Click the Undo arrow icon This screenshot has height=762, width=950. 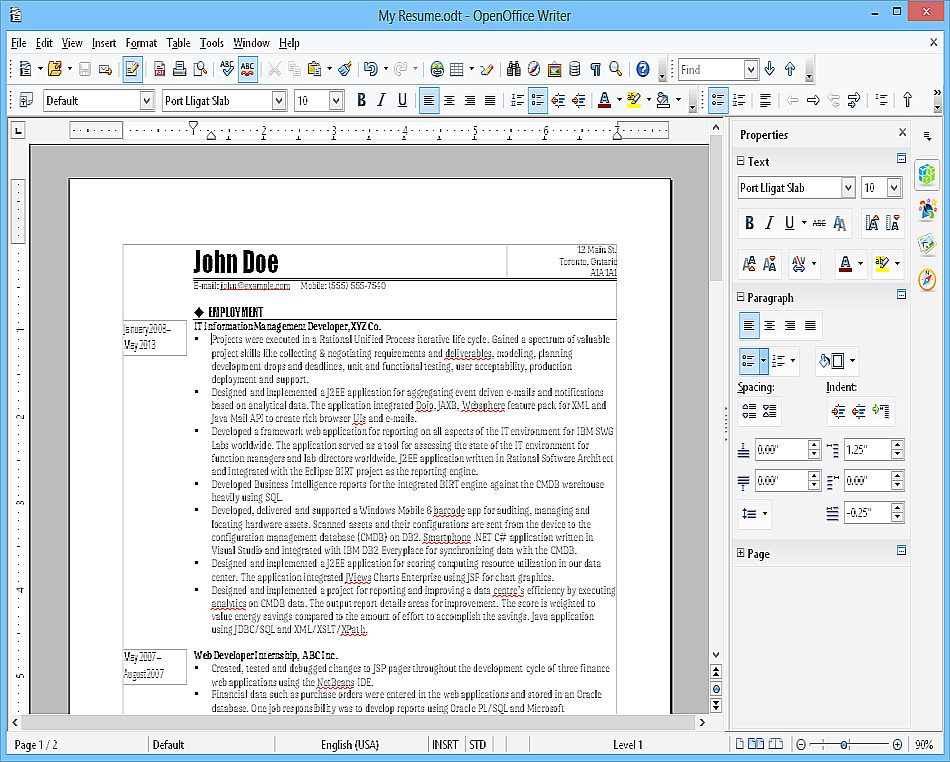tap(371, 69)
